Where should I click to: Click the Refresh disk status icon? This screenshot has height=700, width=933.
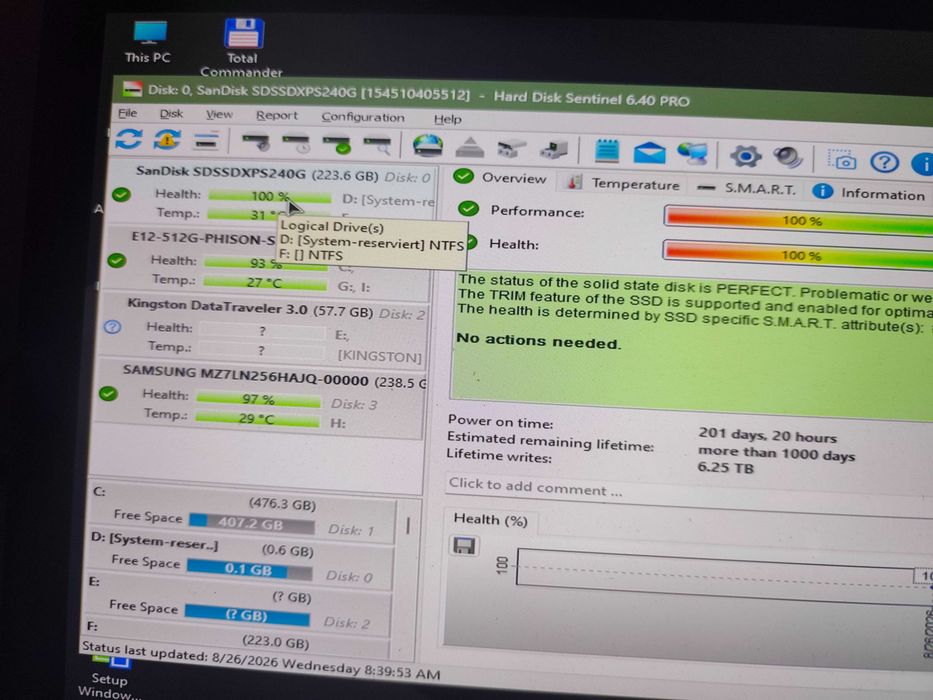[x=129, y=139]
